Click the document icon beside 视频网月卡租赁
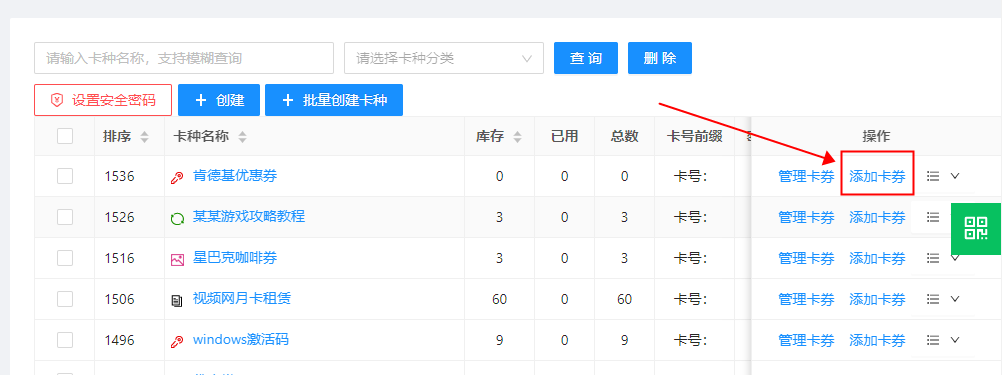The height and width of the screenshot is (375, 1002). (177, 300)
